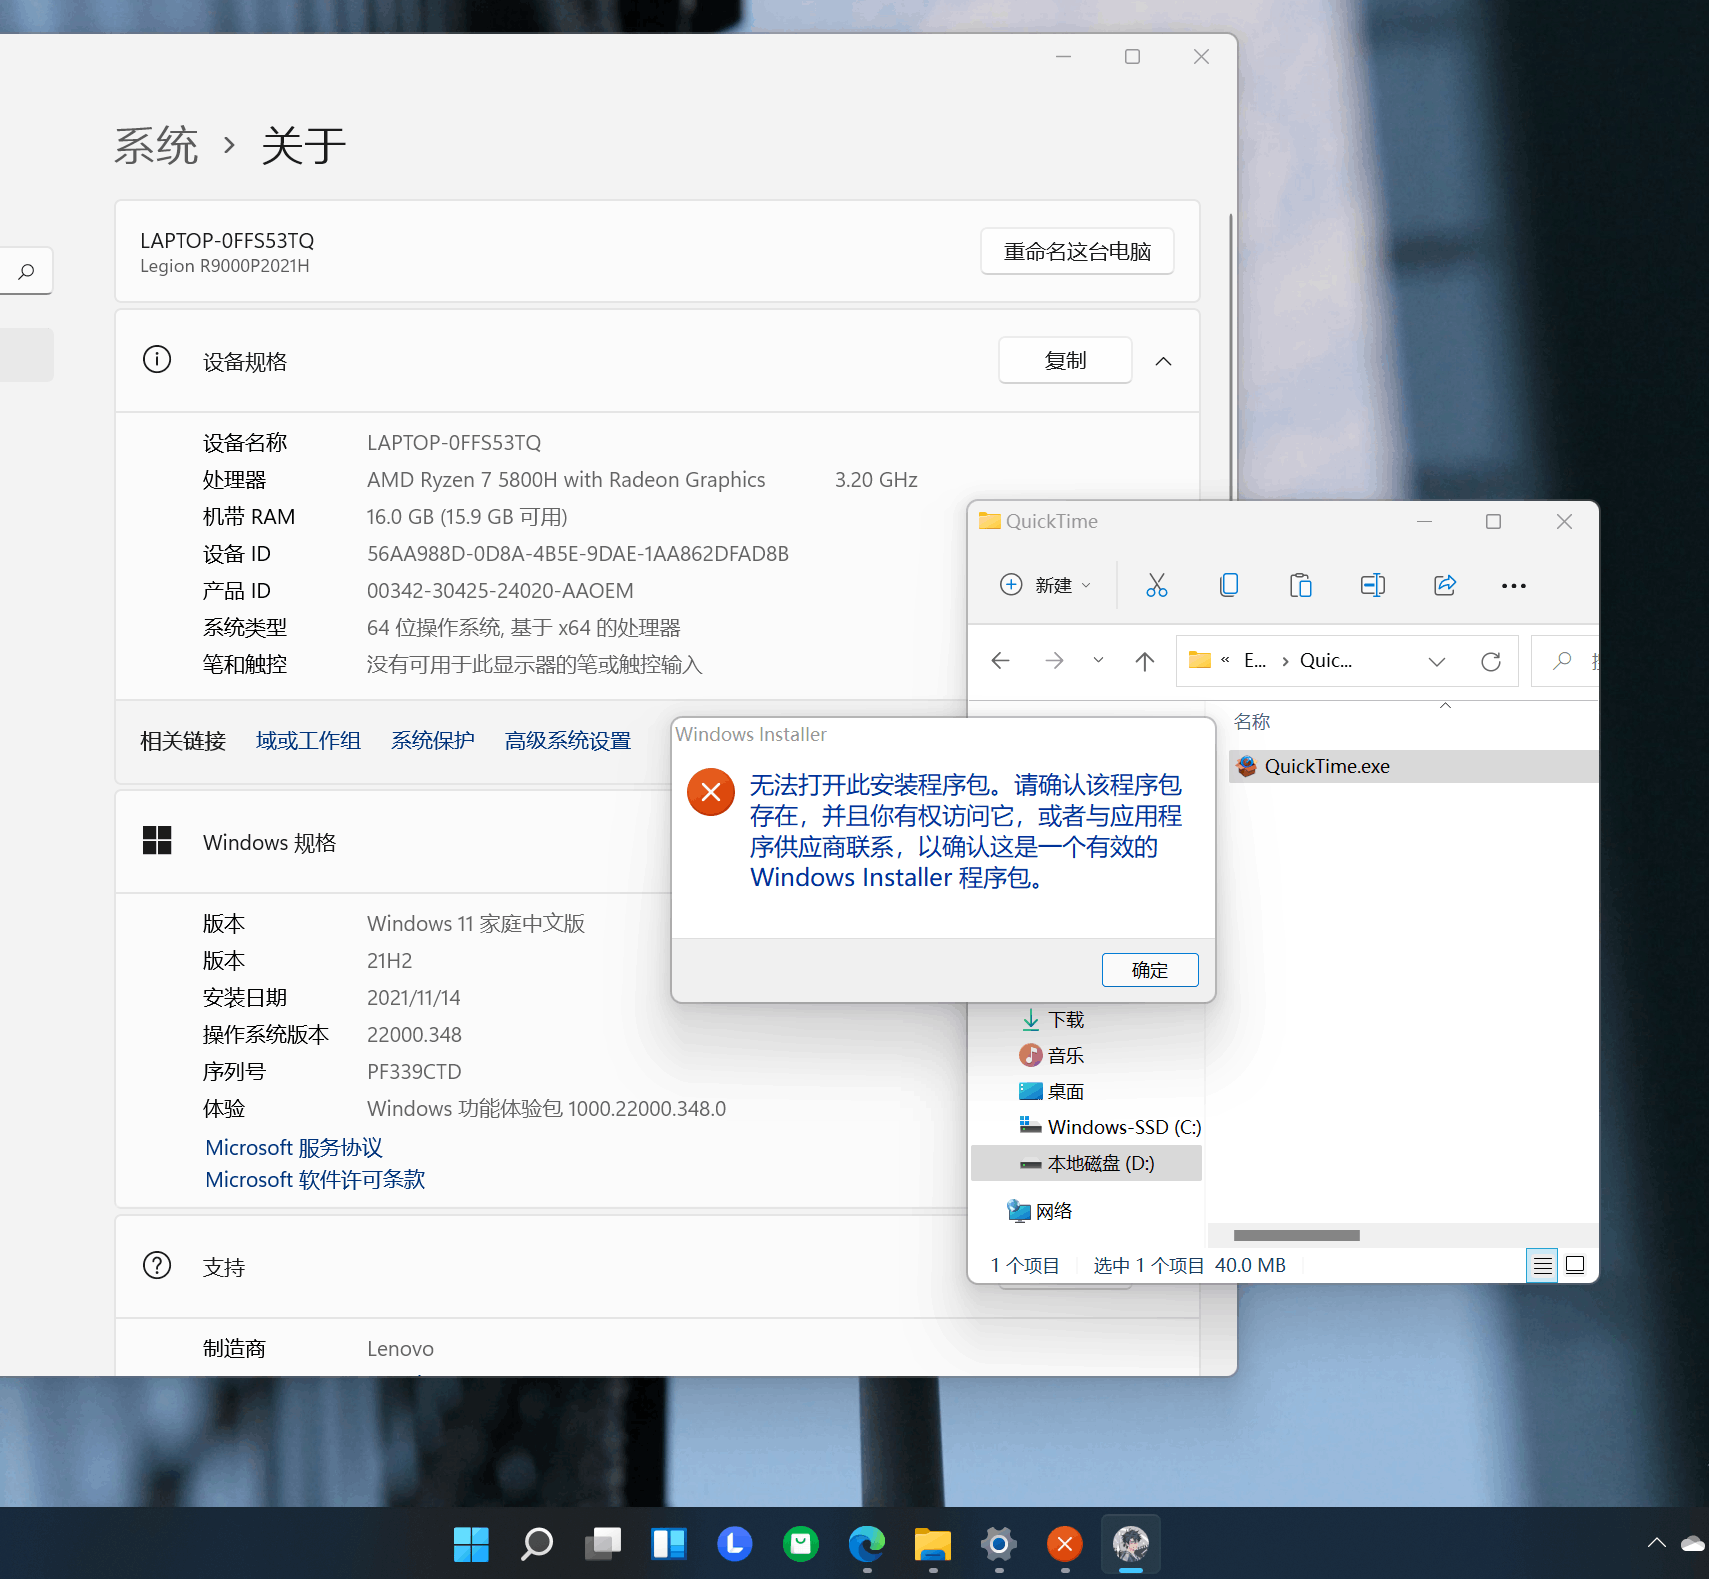Open 域或工作组 link
Viewport: 1709px width, 1579px height.
[x=308, y=741]
